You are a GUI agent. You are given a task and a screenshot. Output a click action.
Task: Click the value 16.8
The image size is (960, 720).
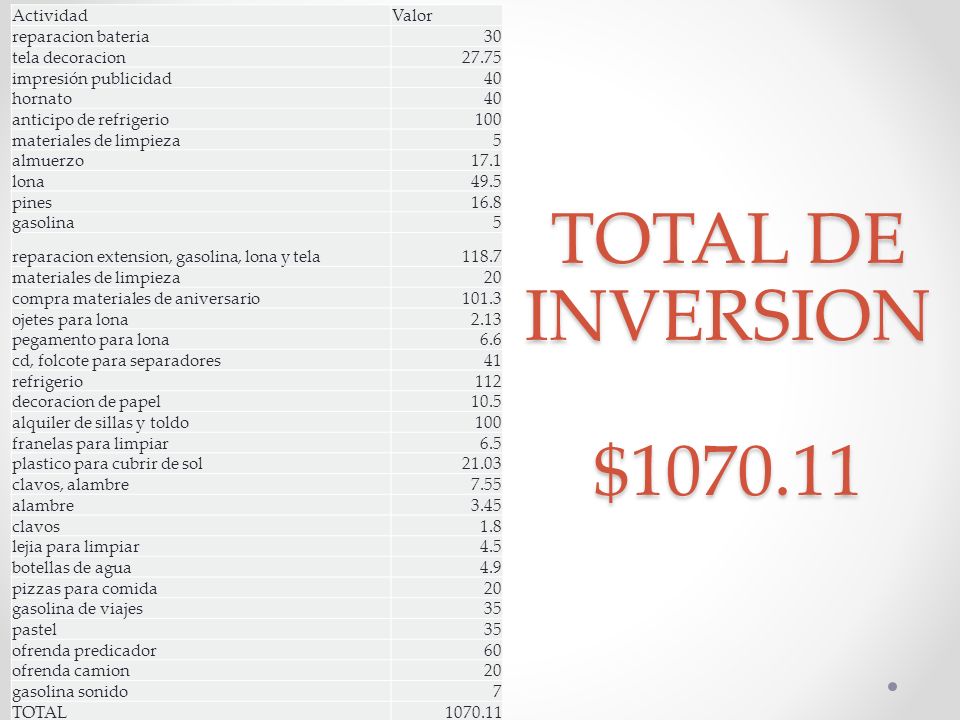click(x=486, y=202)
